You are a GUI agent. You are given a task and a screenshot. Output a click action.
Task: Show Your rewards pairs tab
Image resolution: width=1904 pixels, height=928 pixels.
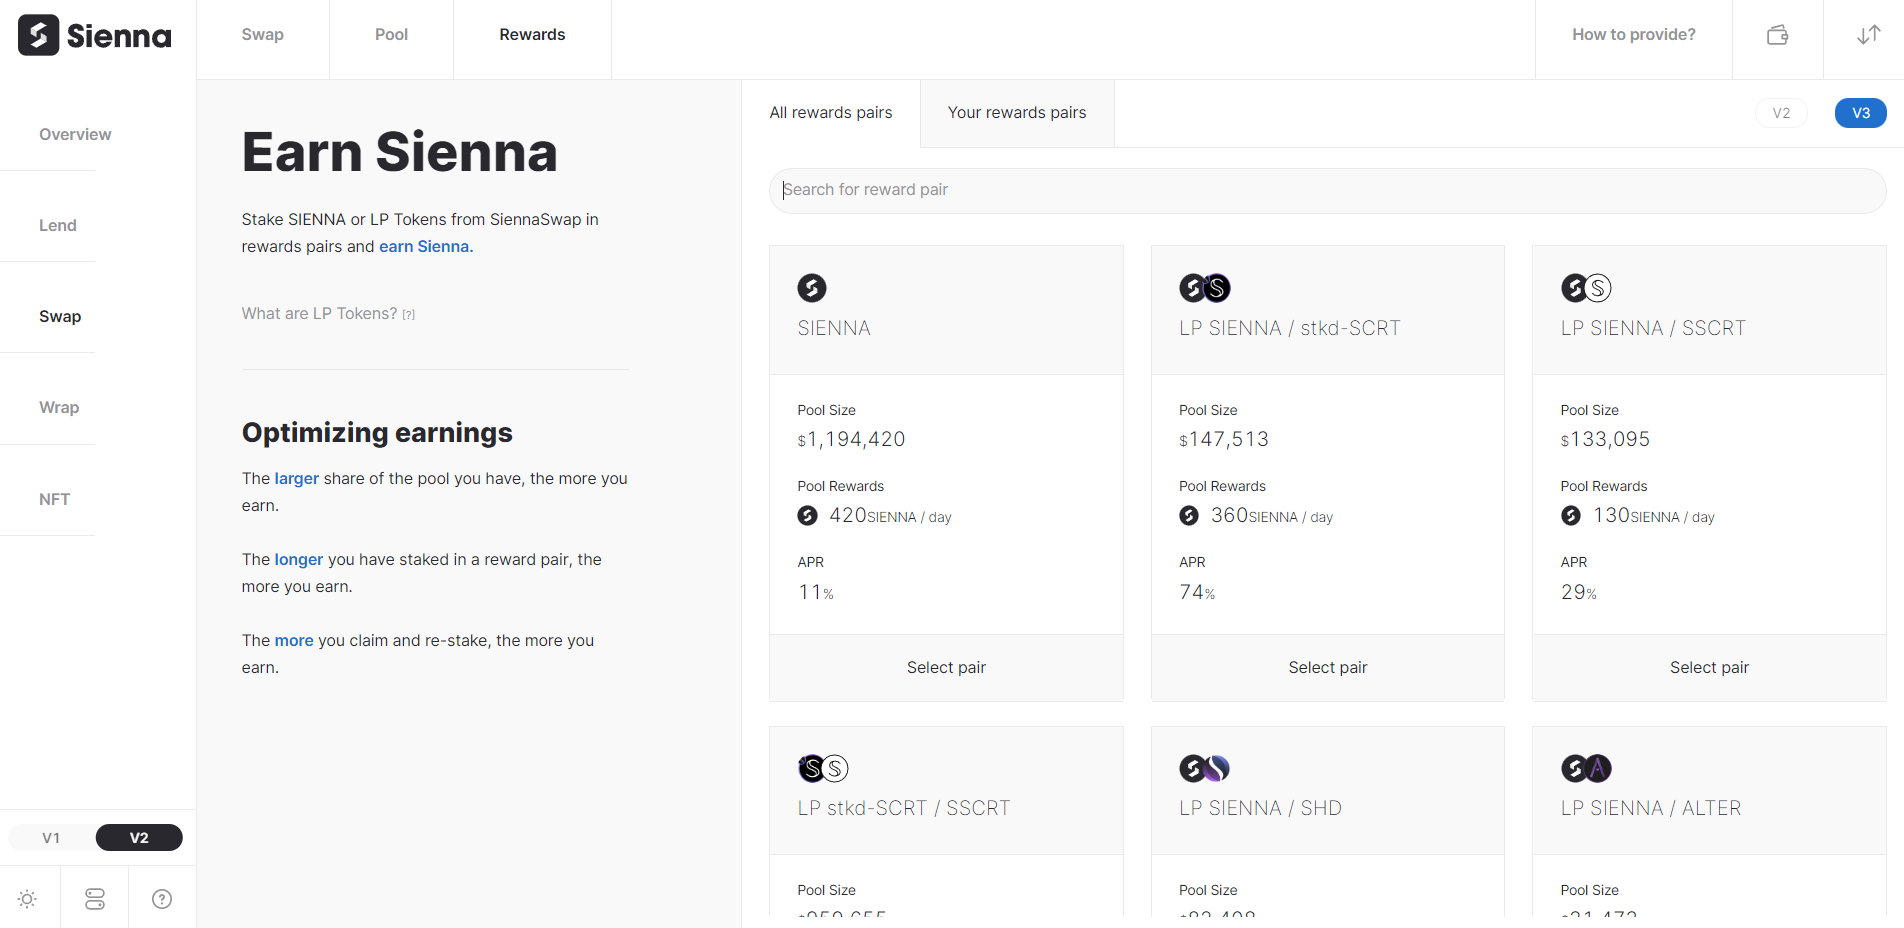tap(1017, 113)
